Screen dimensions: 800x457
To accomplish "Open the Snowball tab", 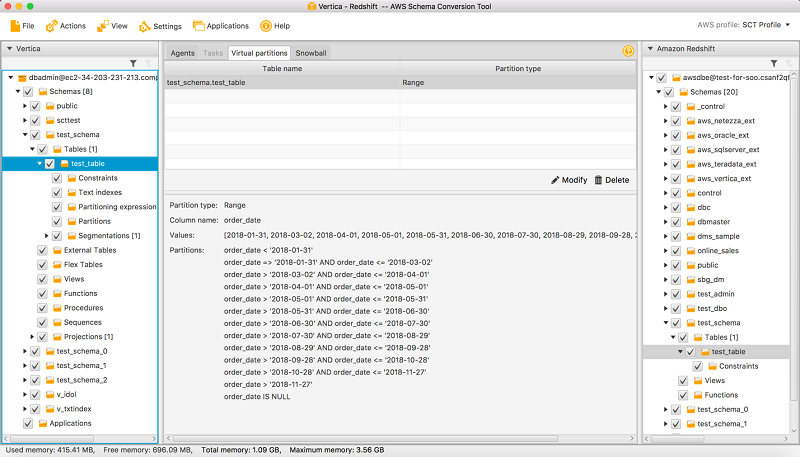I will pyautogui.click(x=311, y=53).
